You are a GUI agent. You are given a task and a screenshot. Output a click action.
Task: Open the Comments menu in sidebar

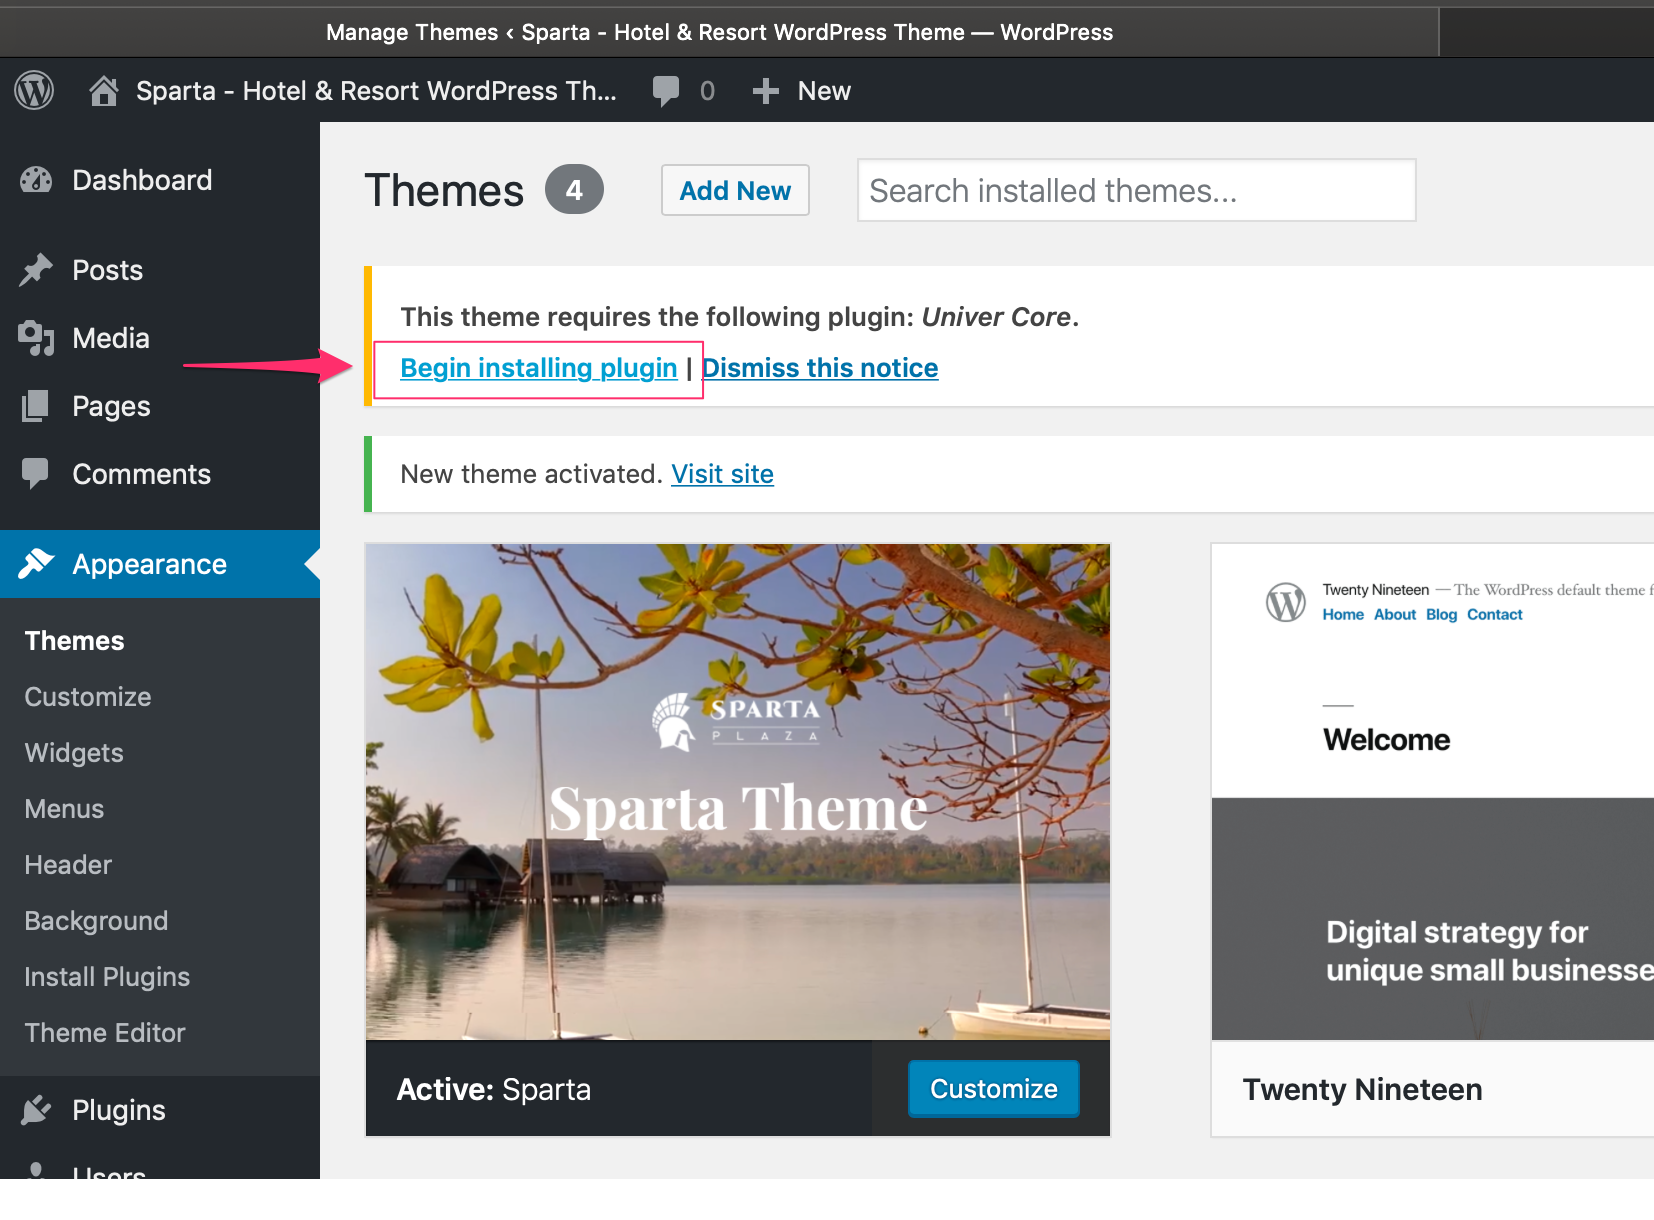[x=141, y=474]
